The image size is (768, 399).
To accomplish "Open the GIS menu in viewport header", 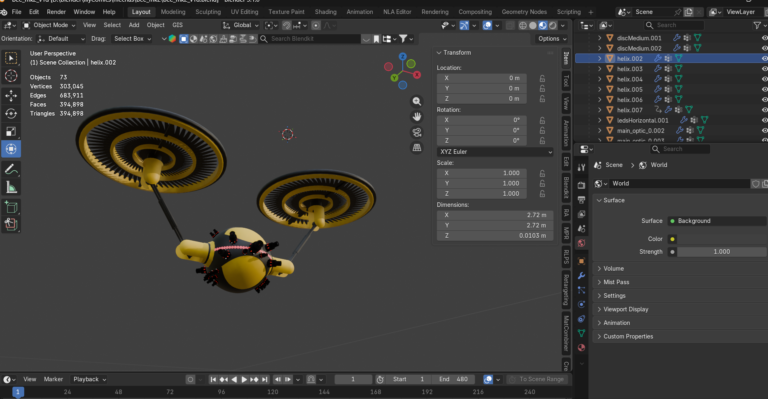I will 177,25.
